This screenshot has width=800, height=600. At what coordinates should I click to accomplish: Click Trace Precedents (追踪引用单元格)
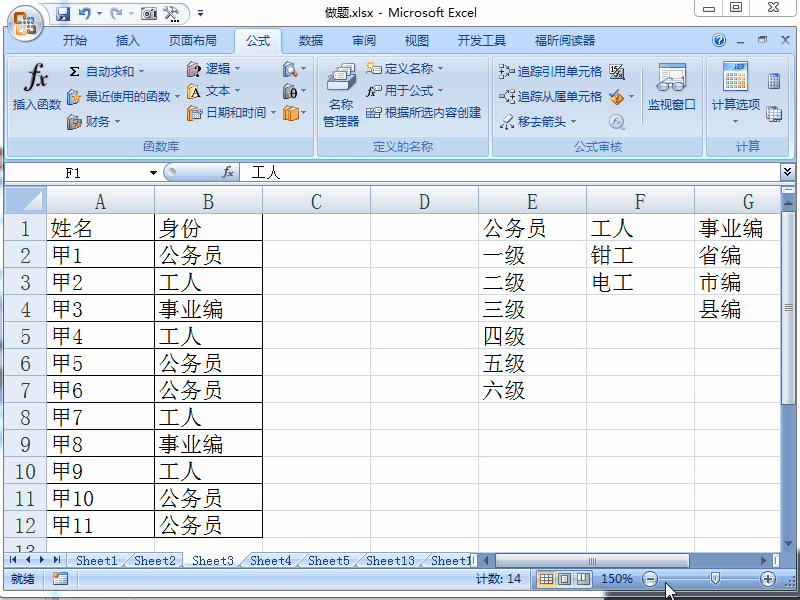(551, 71)
